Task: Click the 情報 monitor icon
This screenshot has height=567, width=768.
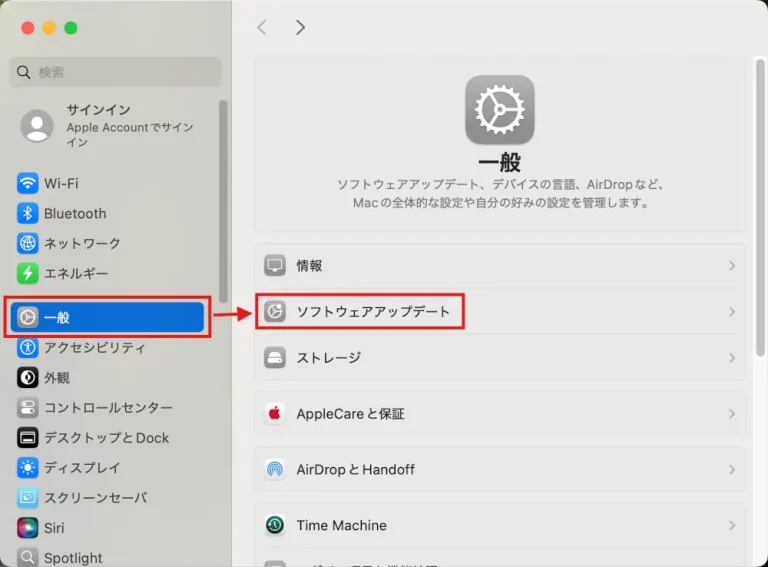Action: coord(275,265)
